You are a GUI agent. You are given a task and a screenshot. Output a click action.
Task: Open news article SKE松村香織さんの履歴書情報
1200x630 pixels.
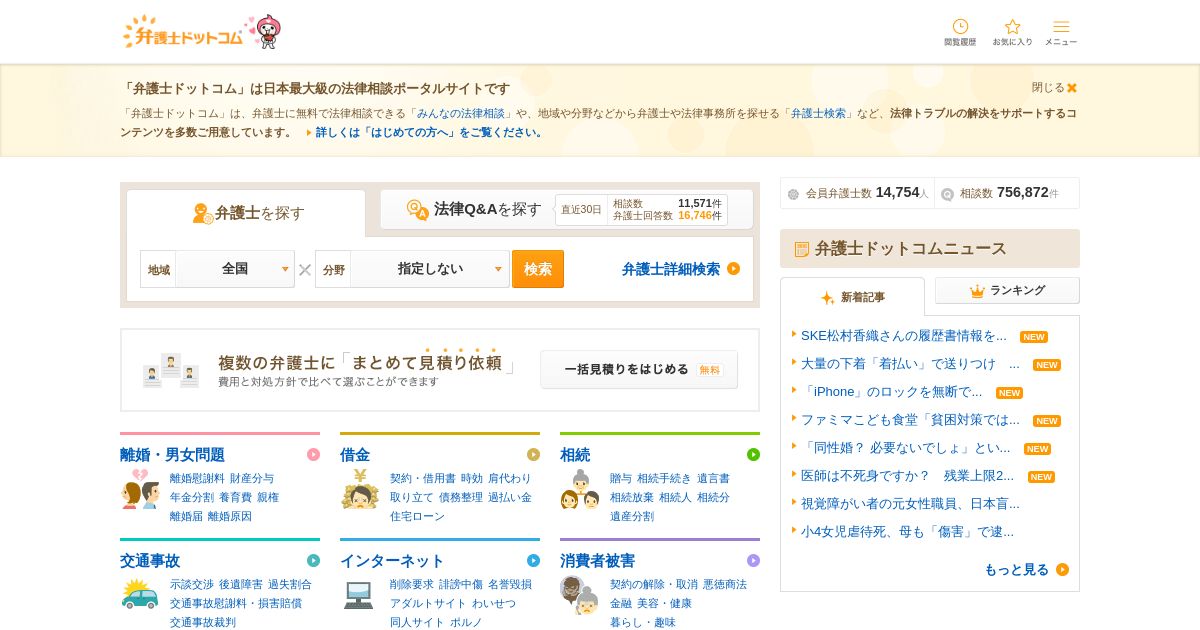[904, 336]
